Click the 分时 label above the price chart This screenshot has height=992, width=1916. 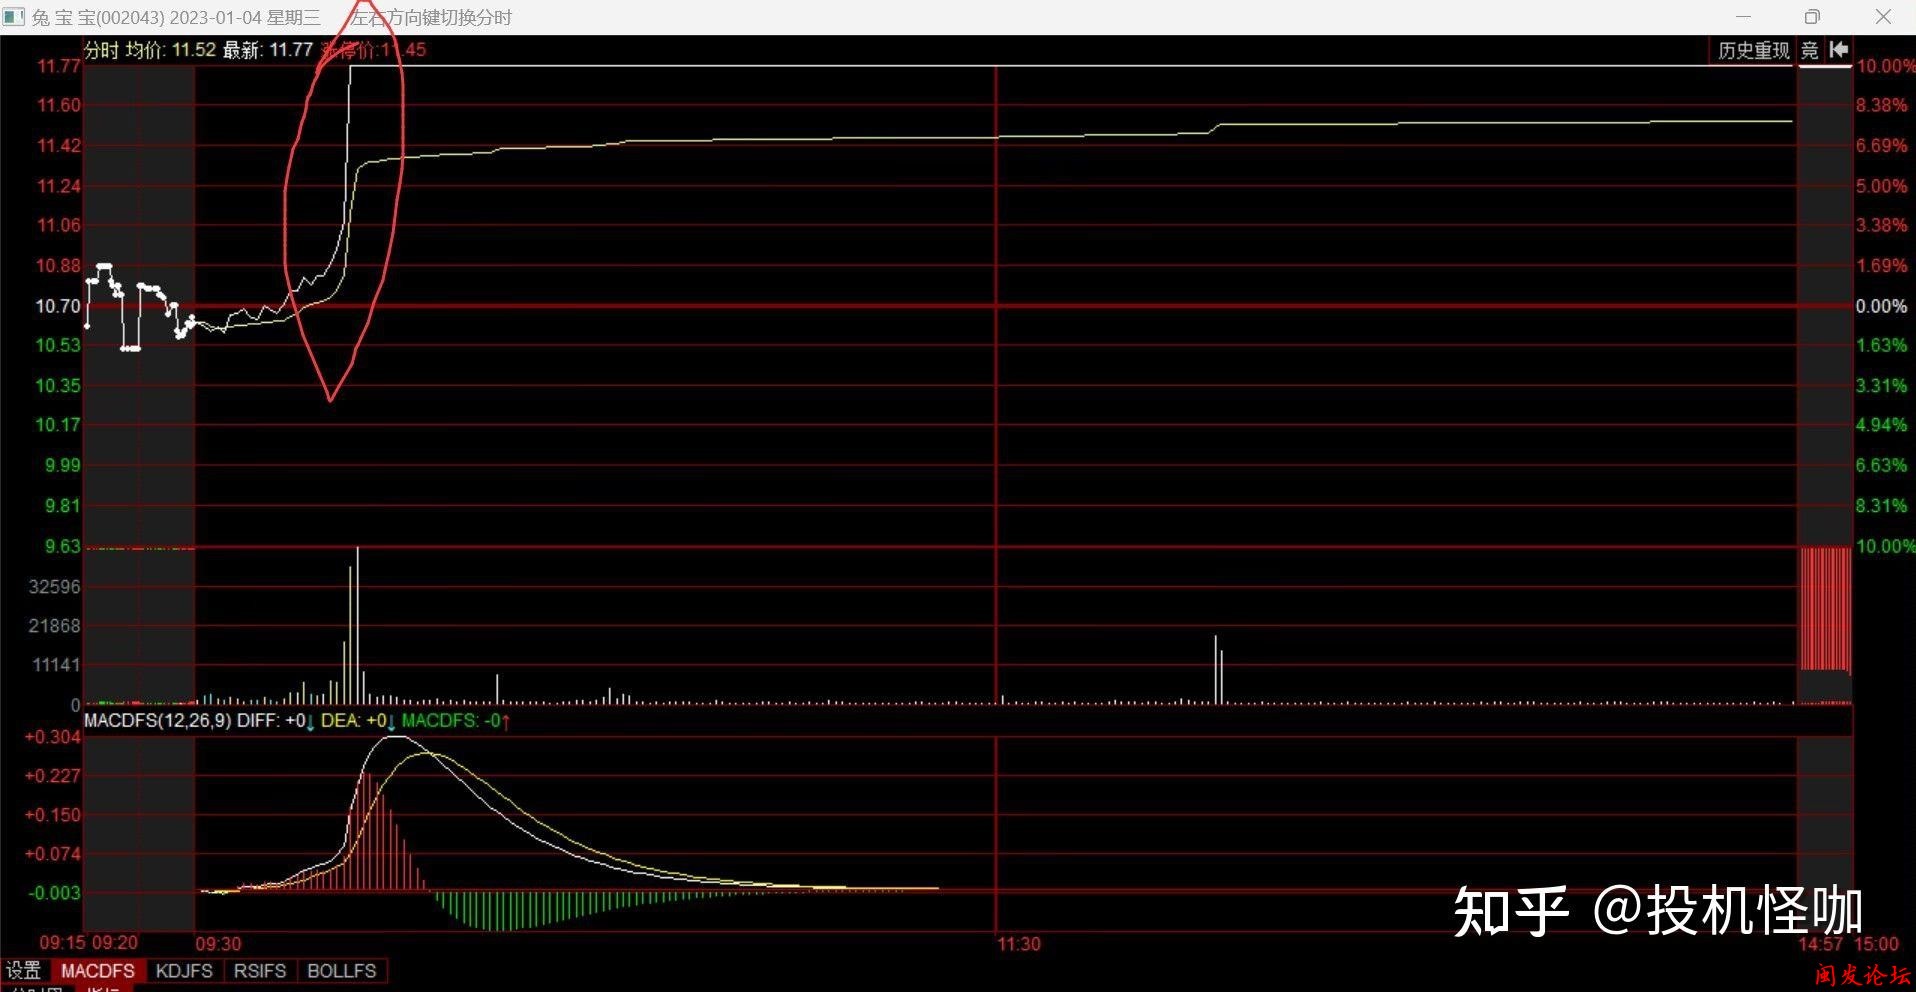pyautogui.click(x=101, y=50)
